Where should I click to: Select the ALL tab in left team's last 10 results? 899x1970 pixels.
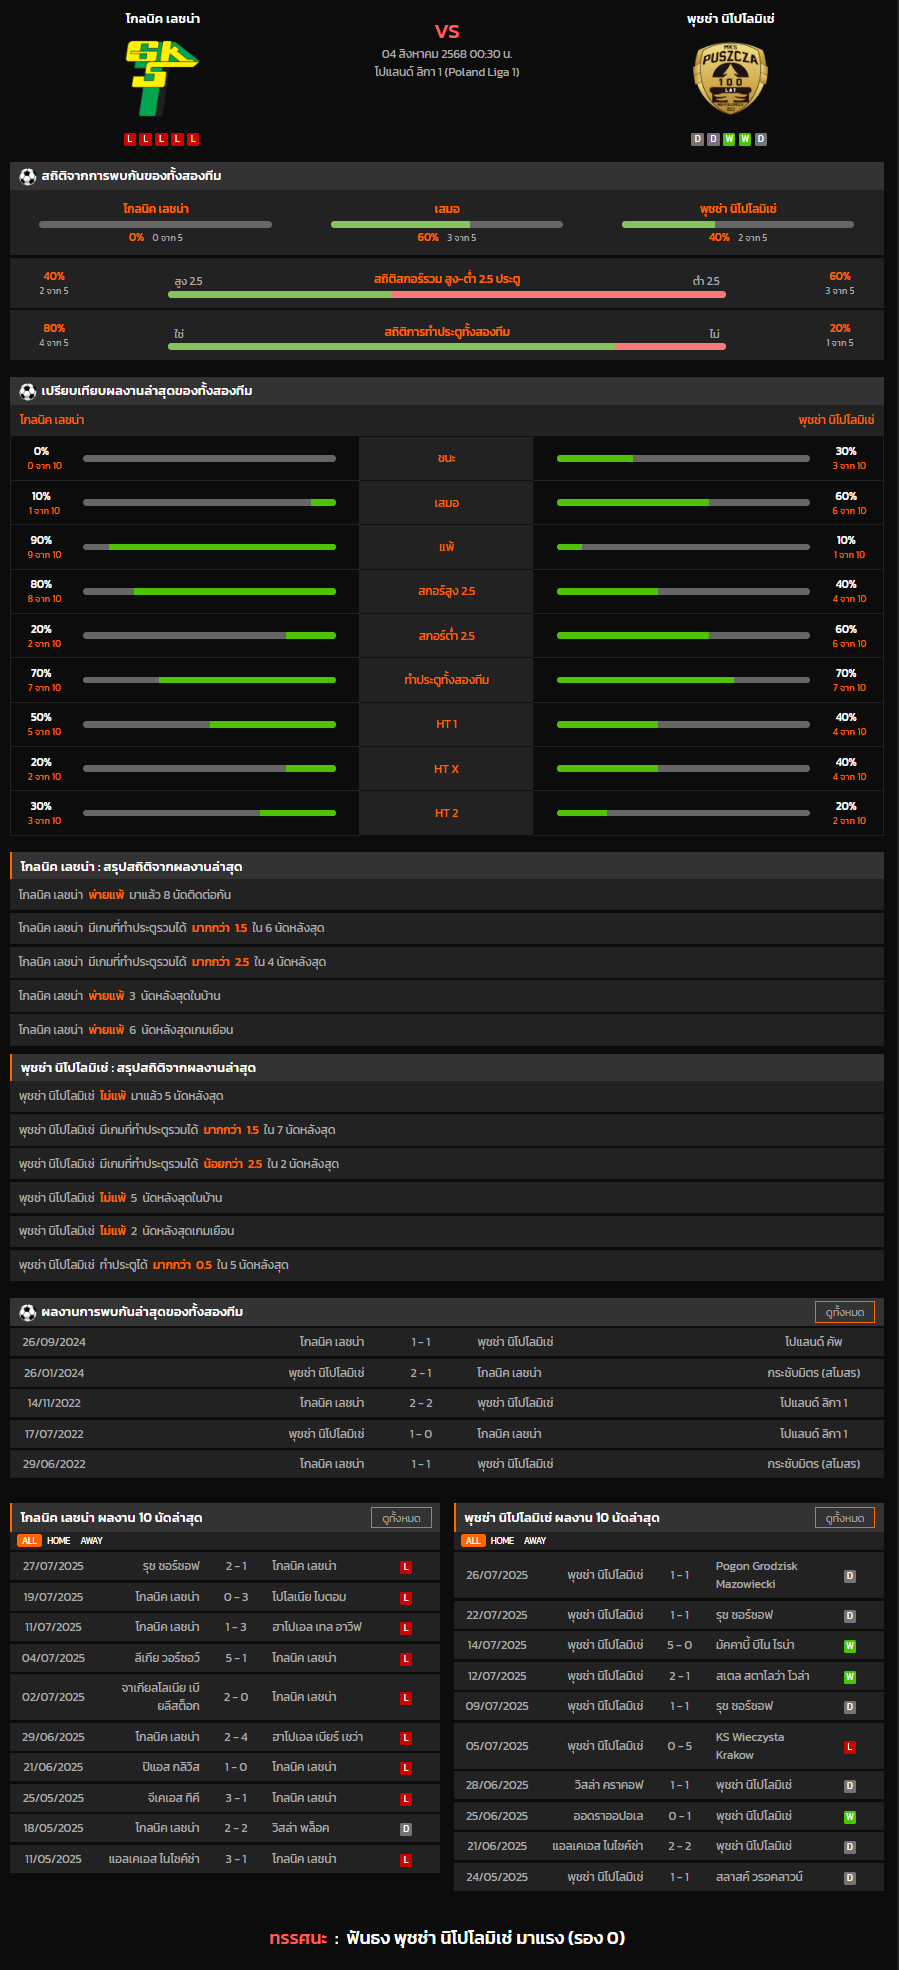[29, 1541]
